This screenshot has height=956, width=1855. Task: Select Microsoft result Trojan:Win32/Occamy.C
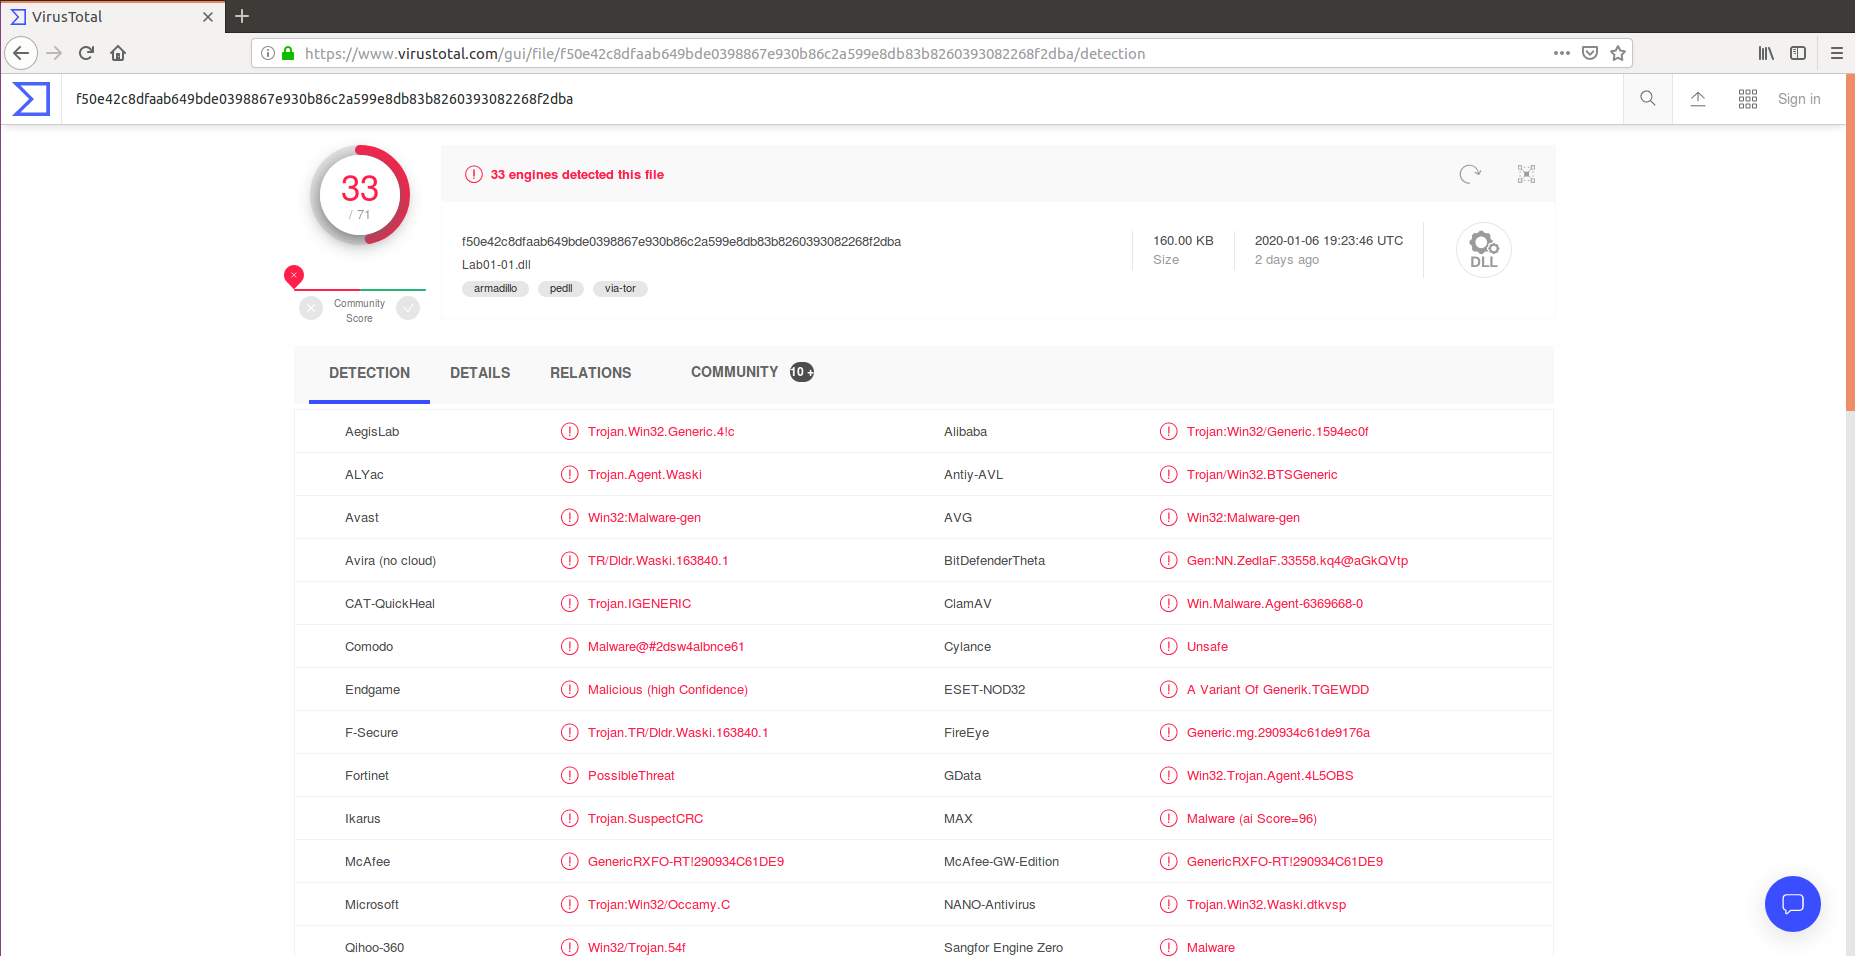coord(659,905)
